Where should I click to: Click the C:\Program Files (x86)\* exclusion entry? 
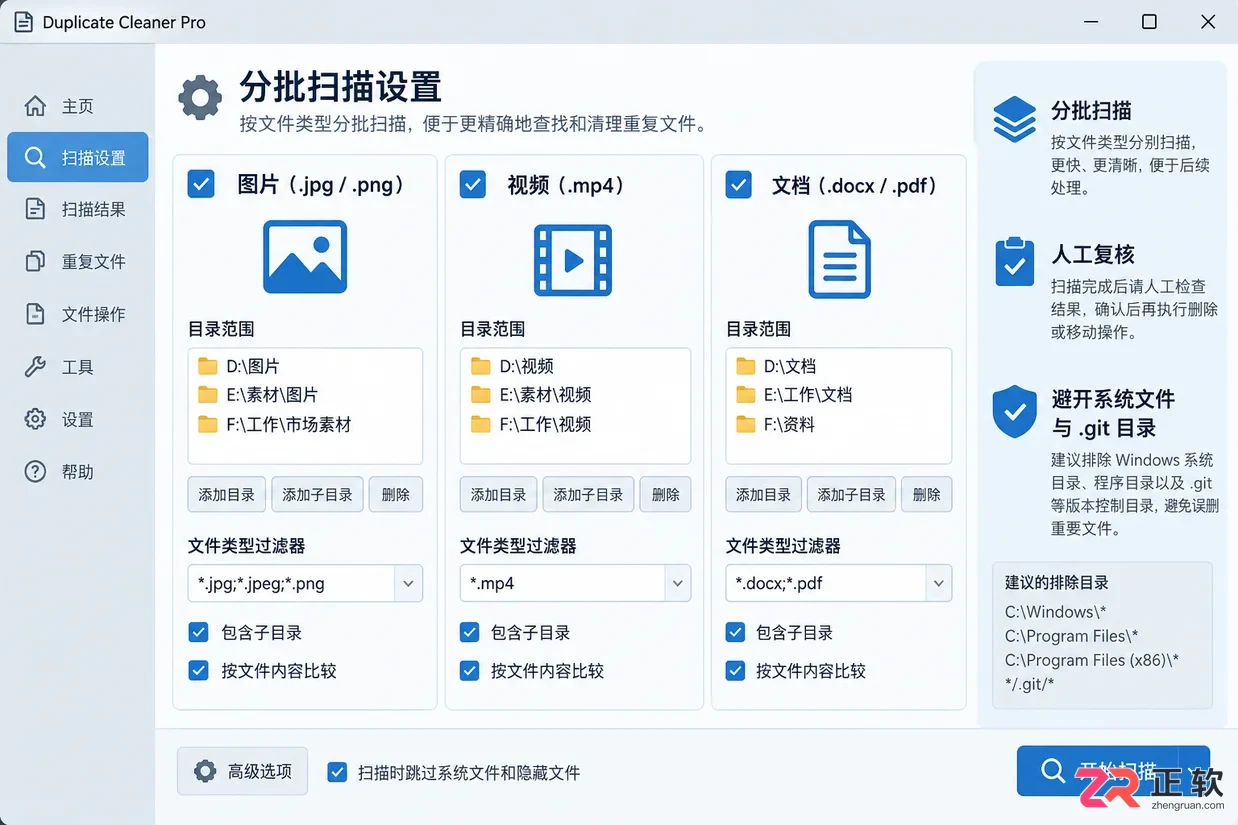(1092, 660)
